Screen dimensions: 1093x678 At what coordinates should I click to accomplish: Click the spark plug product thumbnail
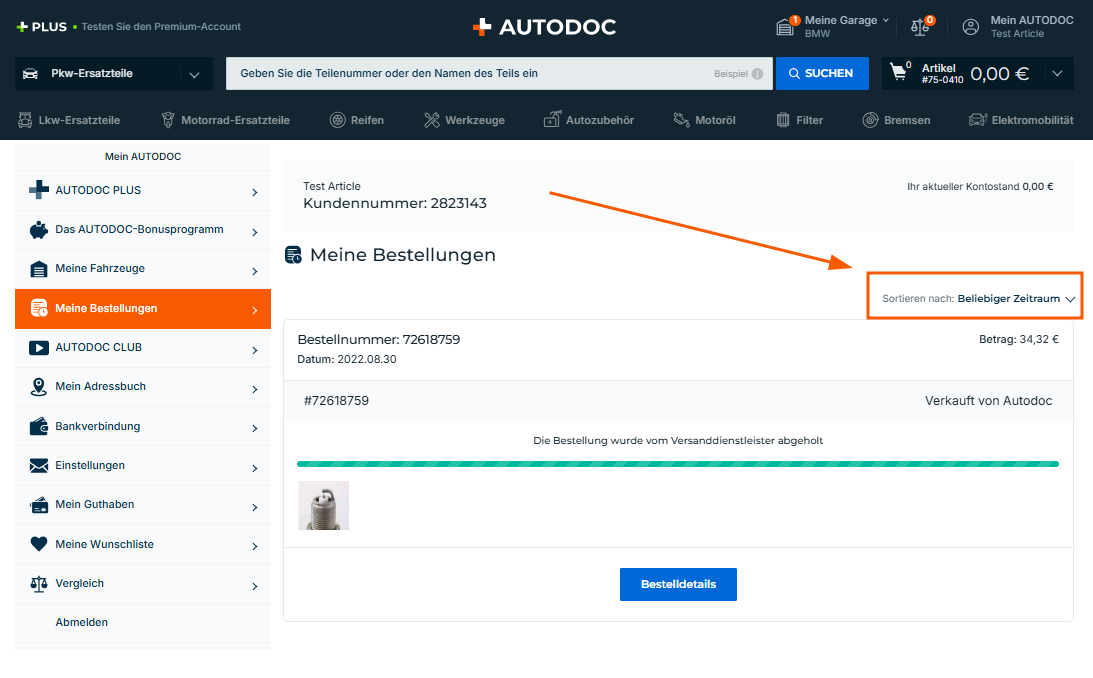click(323, 505)
